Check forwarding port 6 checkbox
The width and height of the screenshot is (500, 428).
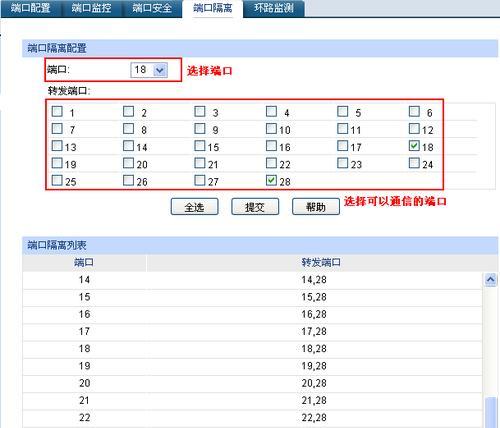[x=414, y=111]
